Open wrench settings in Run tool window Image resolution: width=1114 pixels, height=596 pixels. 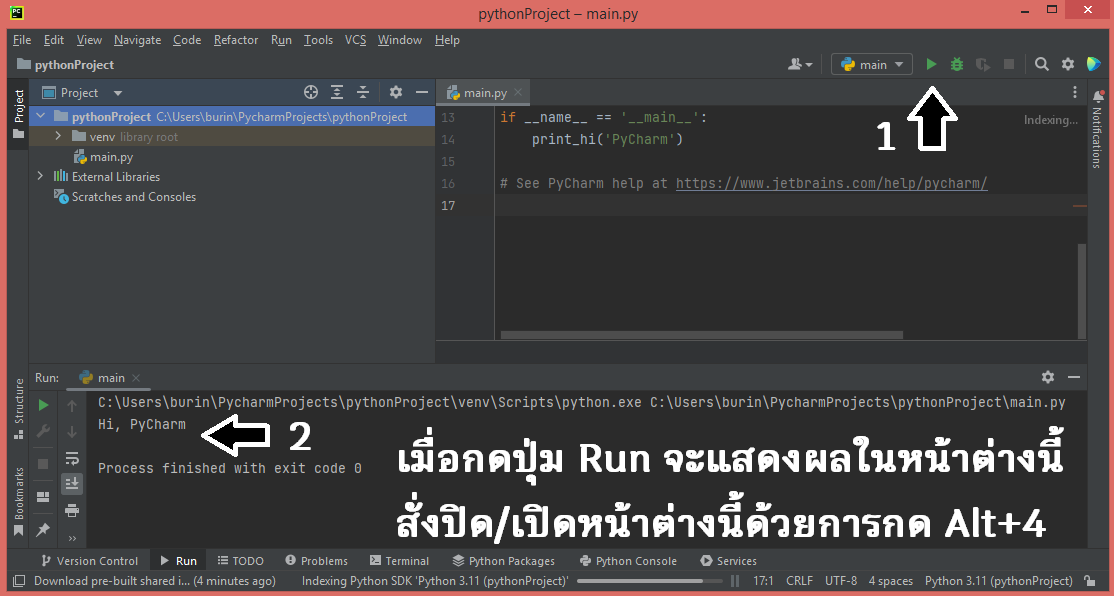coord(43,431)
